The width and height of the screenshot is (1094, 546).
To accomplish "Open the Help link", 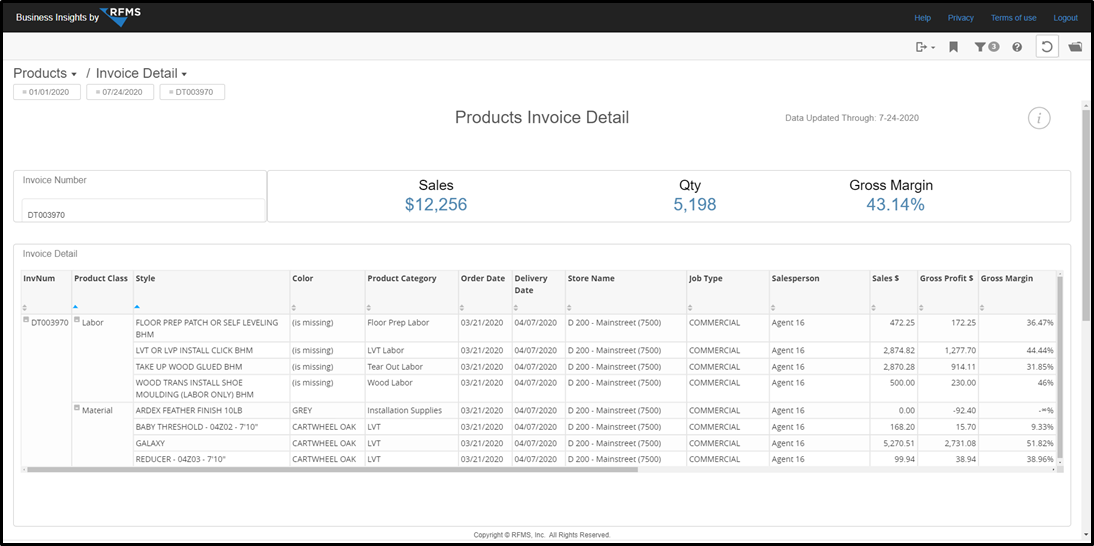I will pyautogui.click(x=922, y=17).
